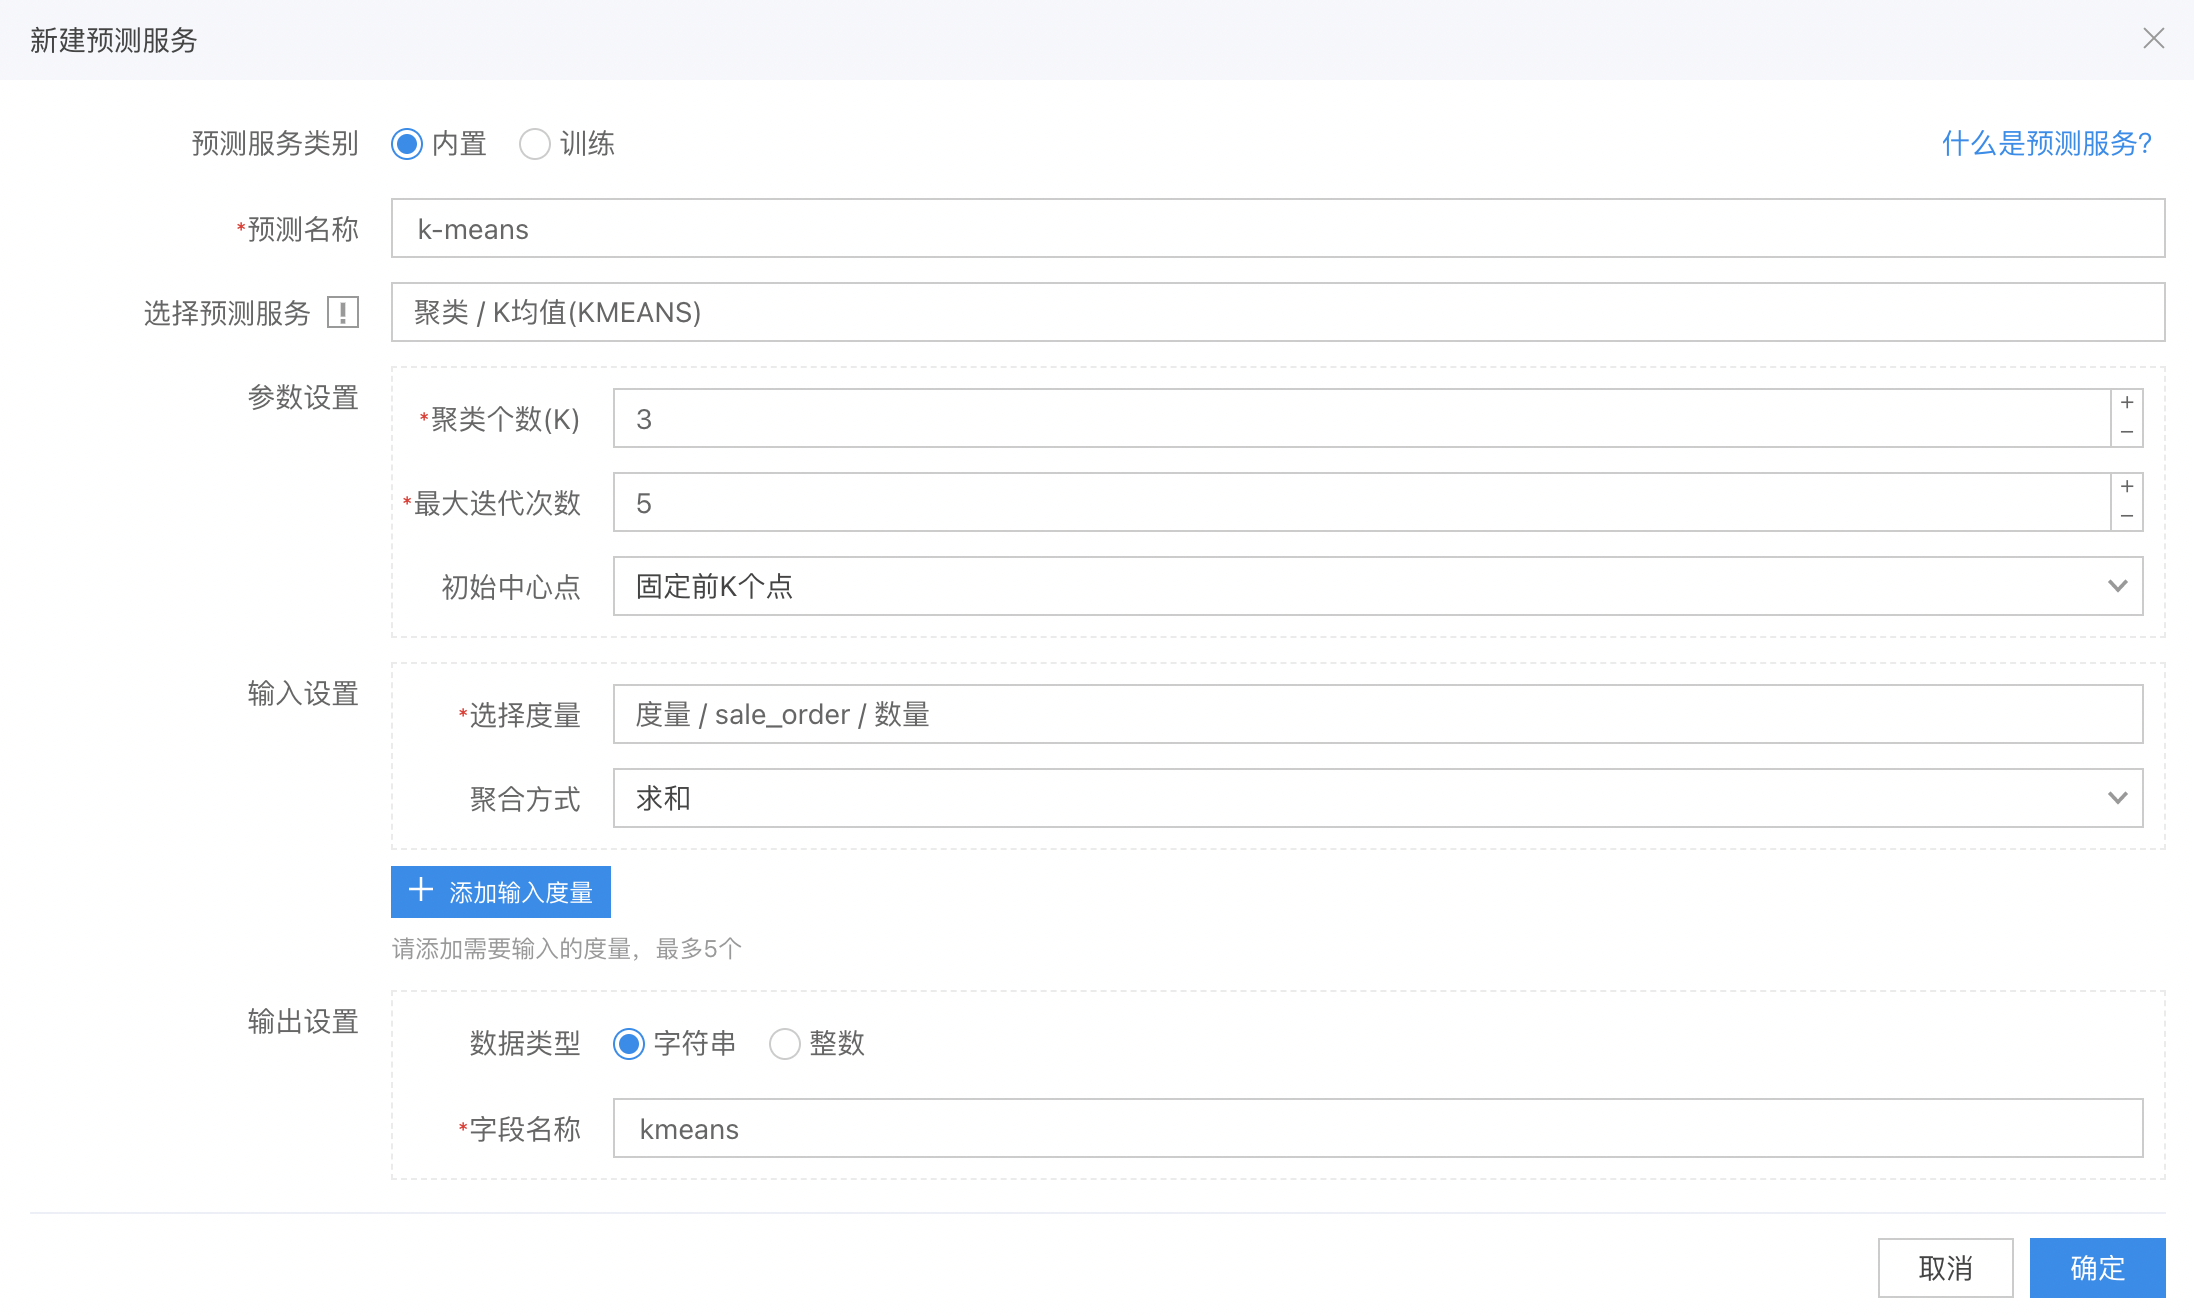Click the info icon beside 选择预测服务
This screenshot has height=1316, width=2194.
(x=343, y=313)
